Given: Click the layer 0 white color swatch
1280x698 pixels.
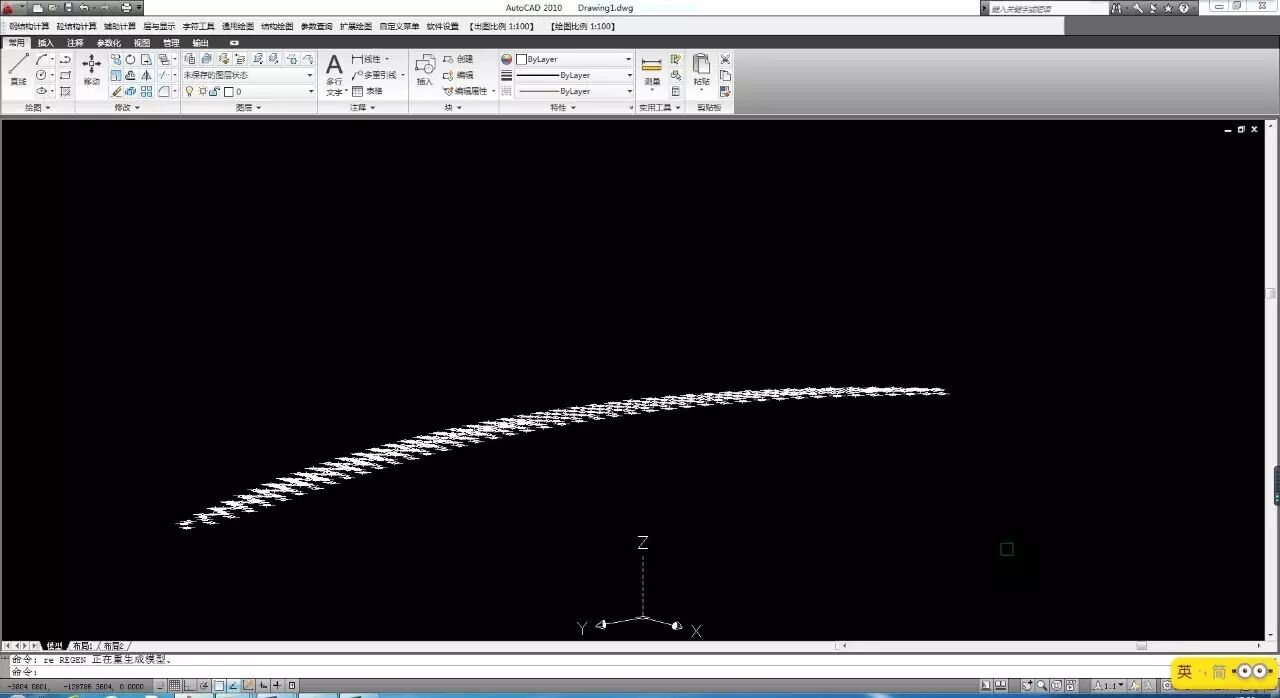Looking at the screenshot, I should [x=228, y=91].
